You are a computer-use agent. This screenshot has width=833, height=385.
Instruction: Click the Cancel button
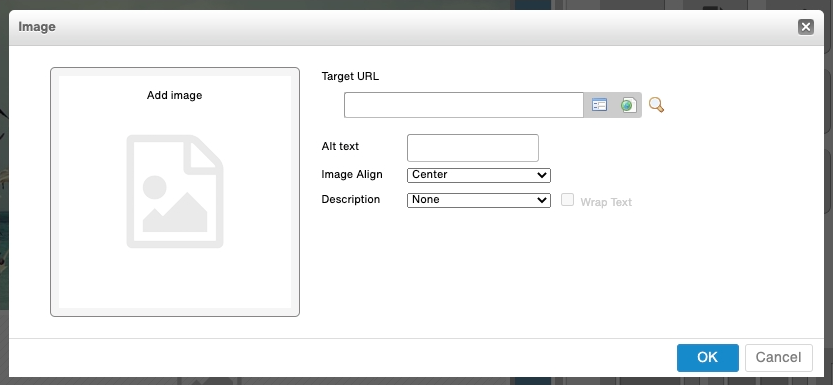point(778,357)
